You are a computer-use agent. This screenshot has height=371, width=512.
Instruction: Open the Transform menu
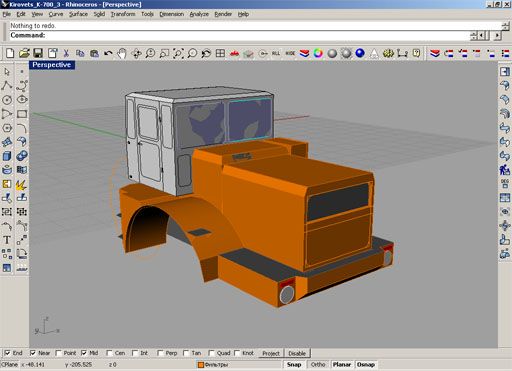[x=123, y=14]
